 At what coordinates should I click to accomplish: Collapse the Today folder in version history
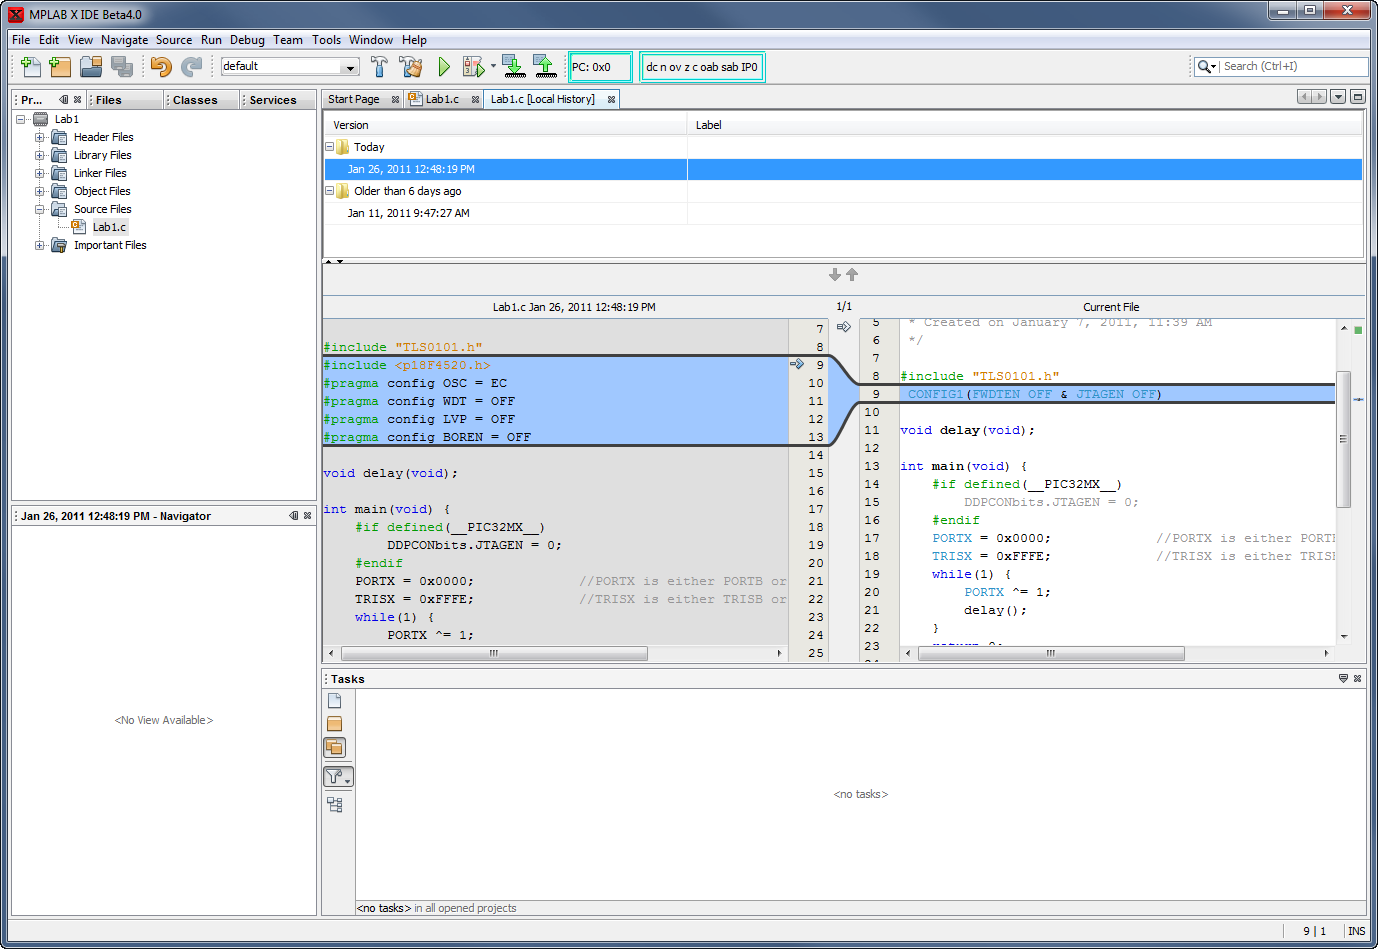[x=329, y=147]
